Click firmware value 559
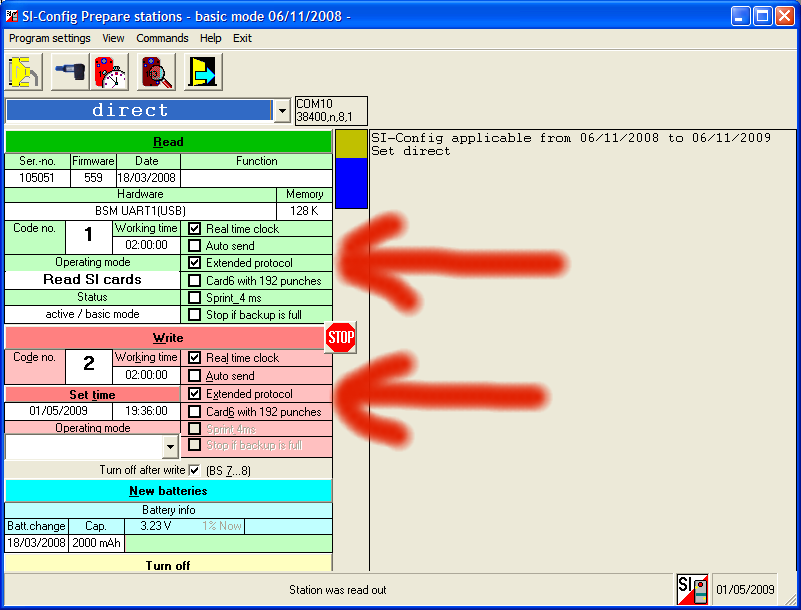 pos(93,178)
